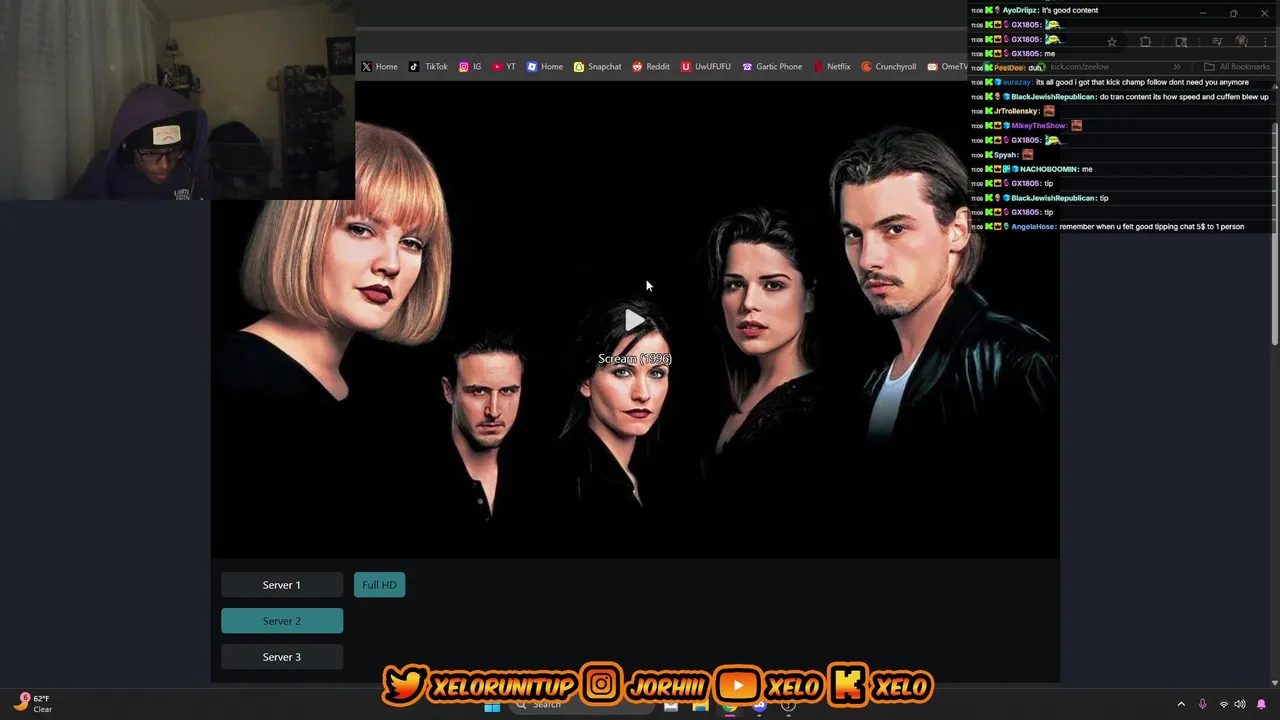1280x720 pixels.
Task: Choose Server 3
Action: tap(282, 657)
